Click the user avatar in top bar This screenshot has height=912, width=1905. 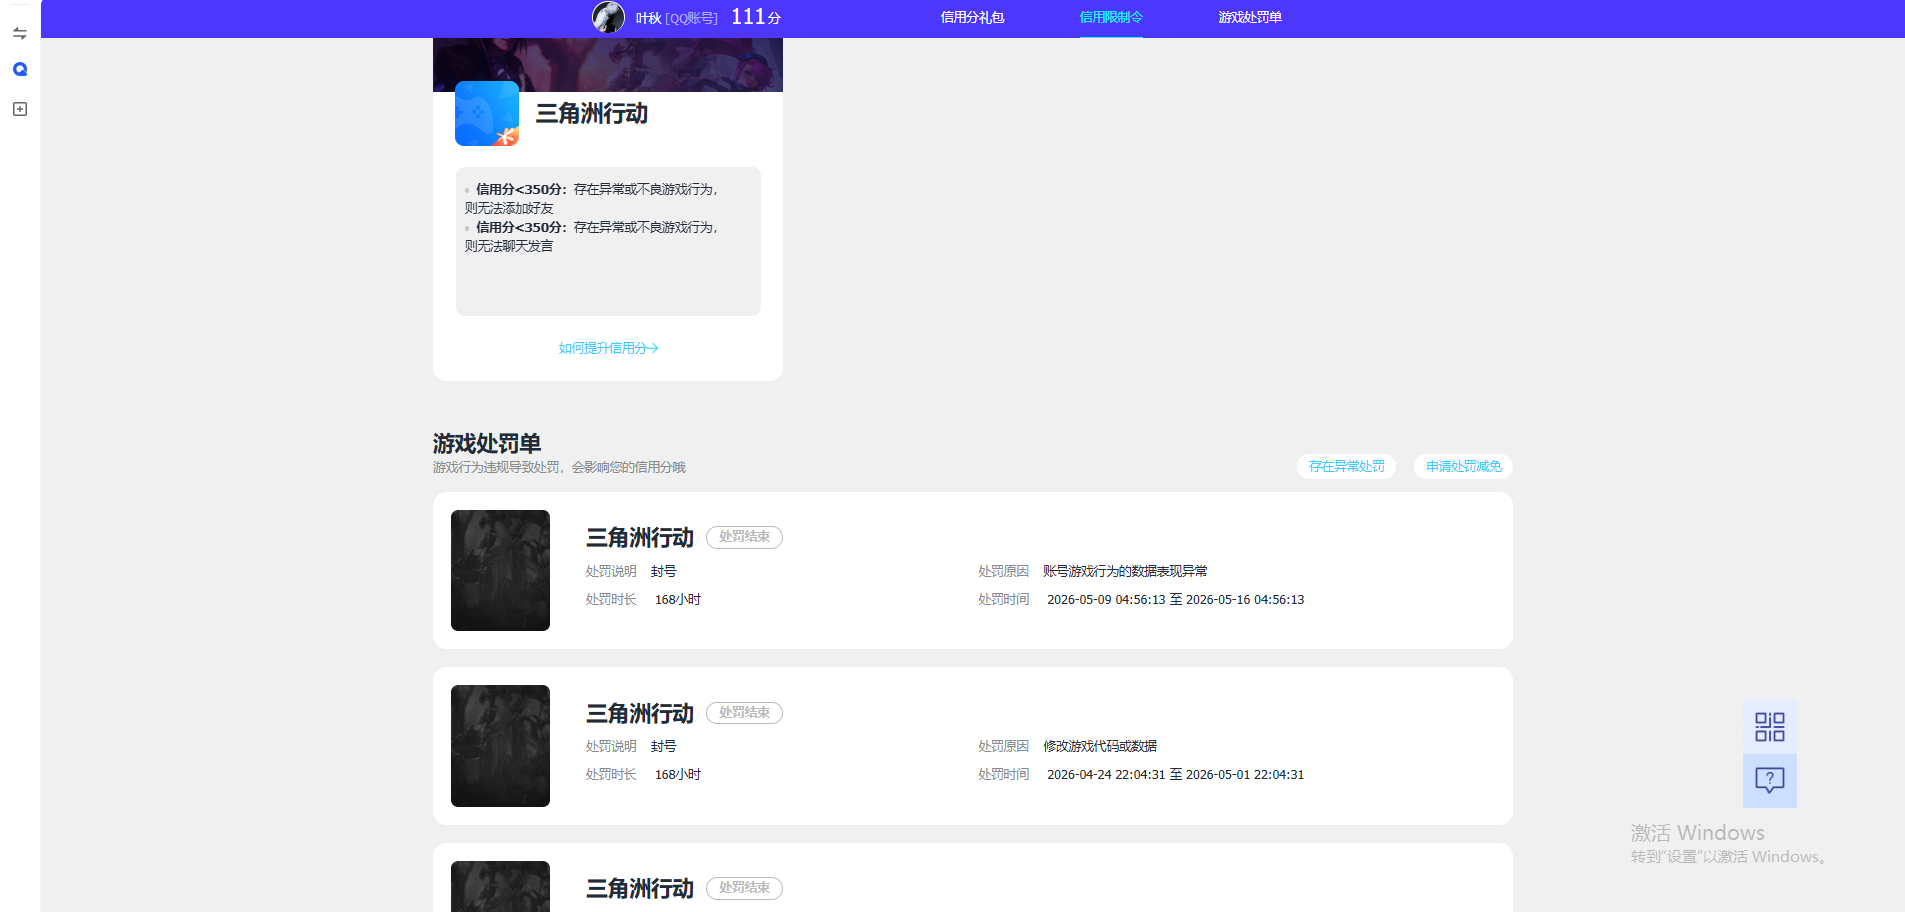point(608,17)
